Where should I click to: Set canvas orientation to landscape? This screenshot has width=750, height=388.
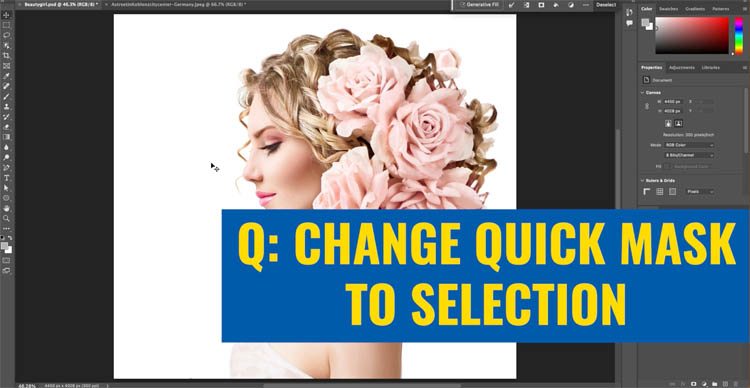[678, 123]
